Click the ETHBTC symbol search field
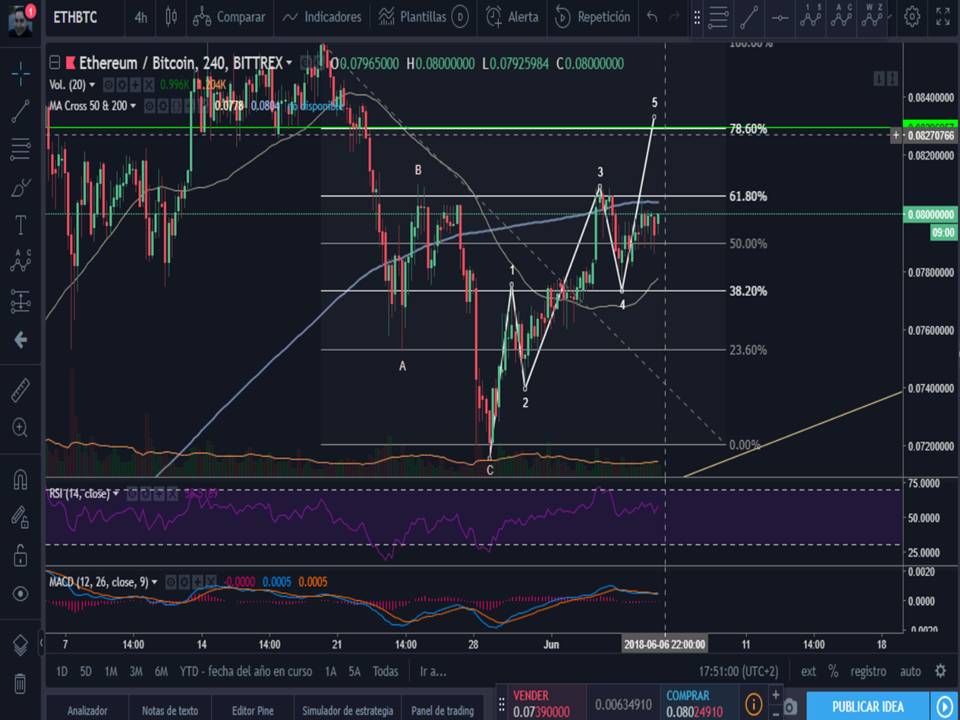 point(75,17)
